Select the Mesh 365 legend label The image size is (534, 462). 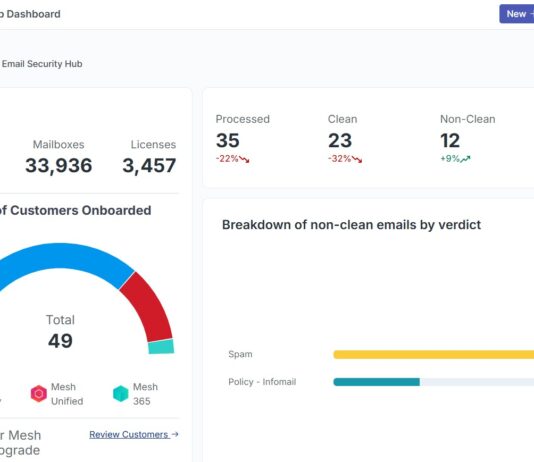pos(145,394)
